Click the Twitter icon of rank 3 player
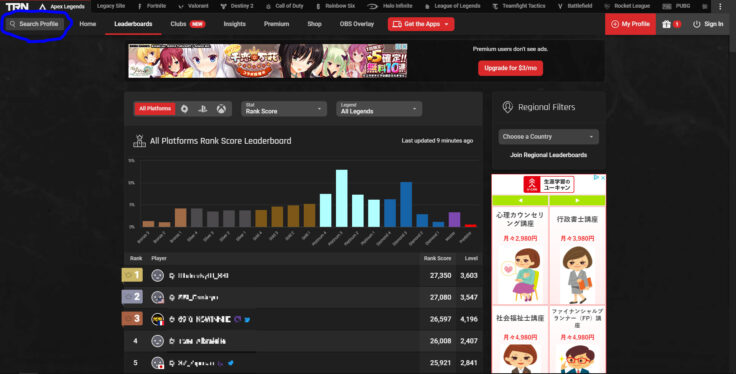The image size is (736, 374). pyautogui.click(x=247, y=320)
